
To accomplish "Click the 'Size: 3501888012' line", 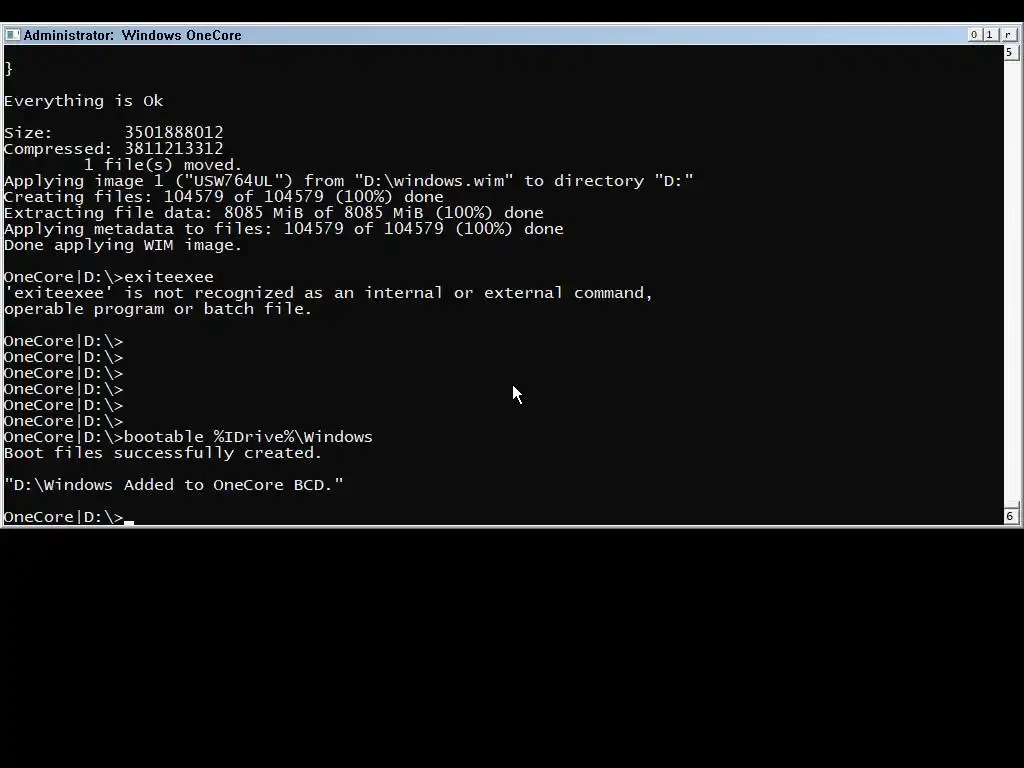I will (x=114, y=133).
